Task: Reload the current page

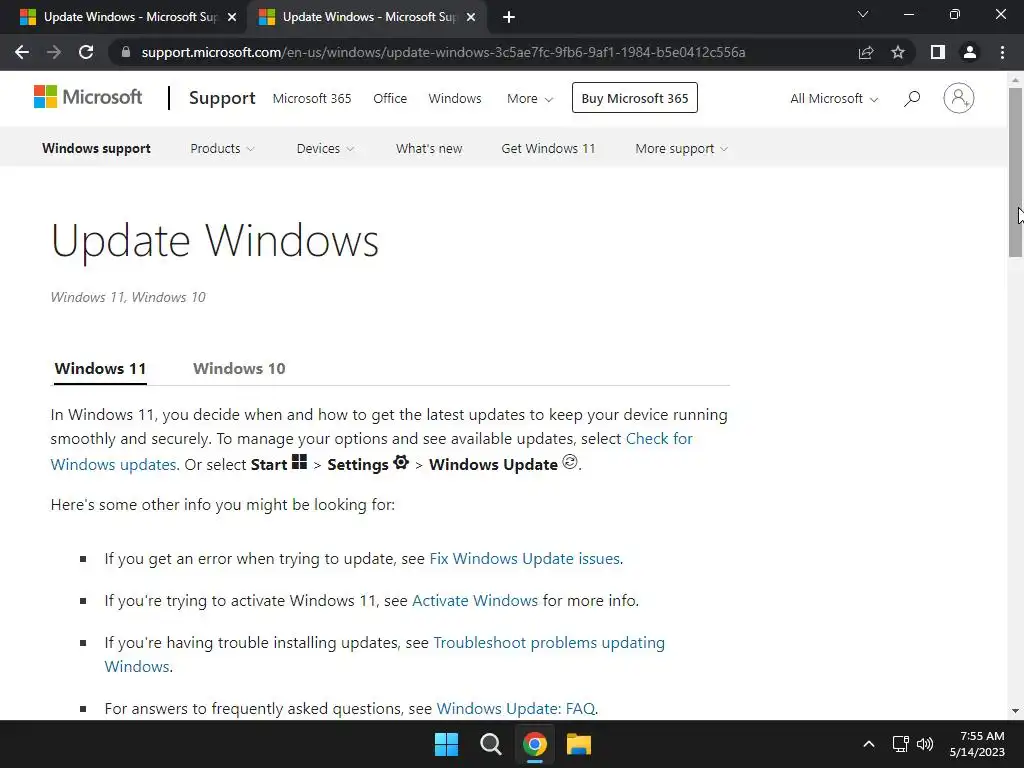Action: [86, 52]
